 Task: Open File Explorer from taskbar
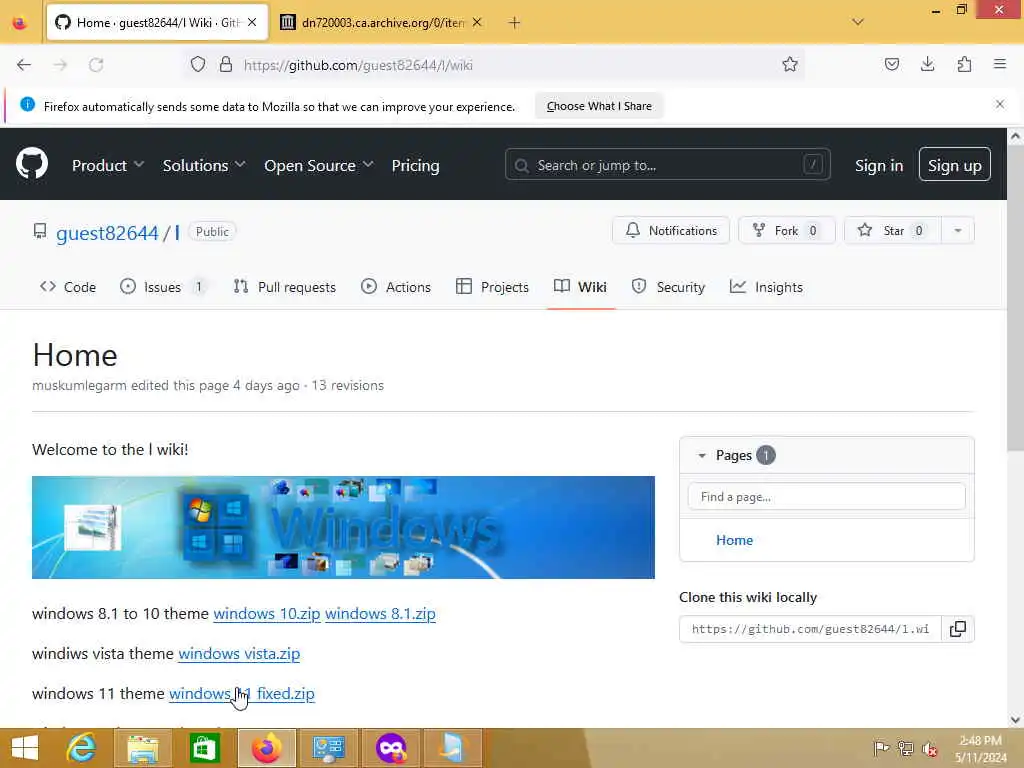point(142,748)
